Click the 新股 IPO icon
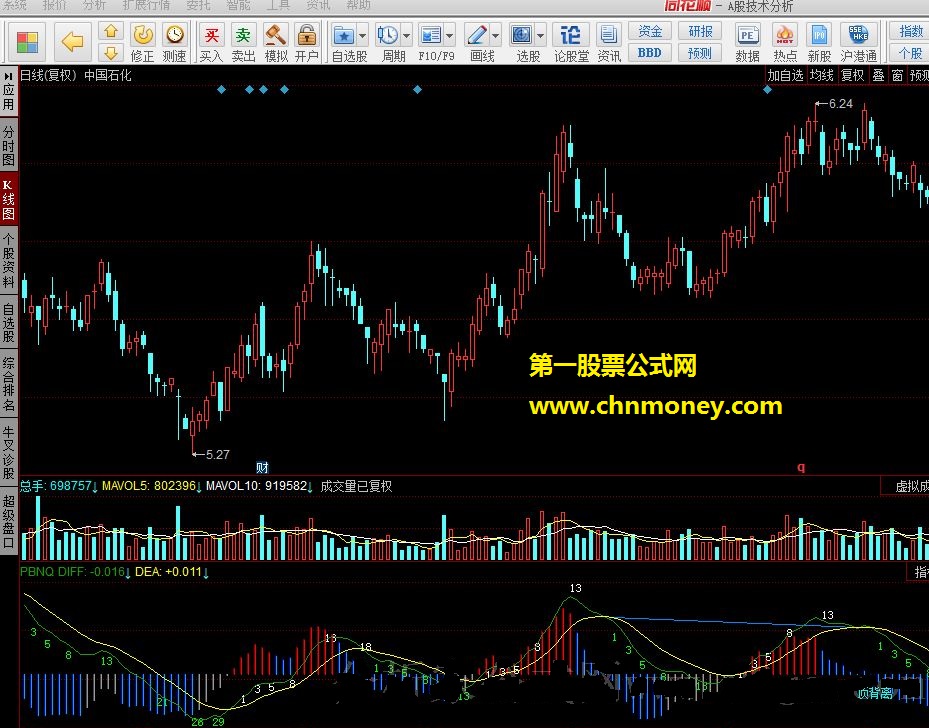 (x=819, y=34)
